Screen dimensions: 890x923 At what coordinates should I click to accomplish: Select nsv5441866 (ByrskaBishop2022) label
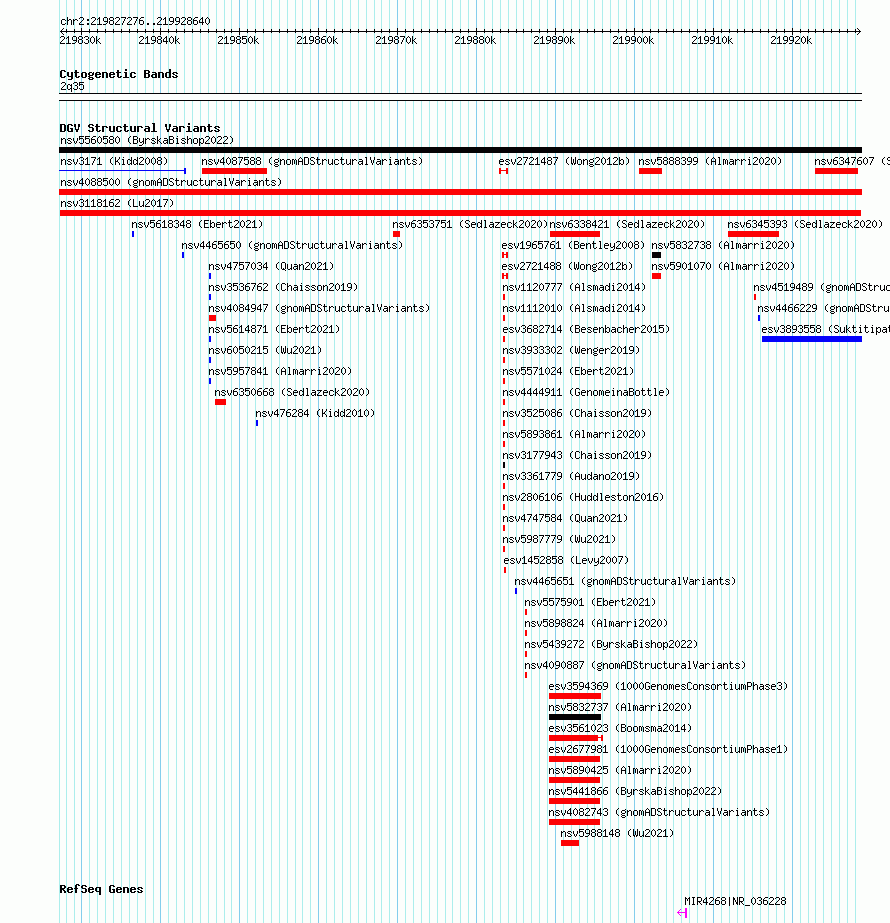[x=635, y=791]
